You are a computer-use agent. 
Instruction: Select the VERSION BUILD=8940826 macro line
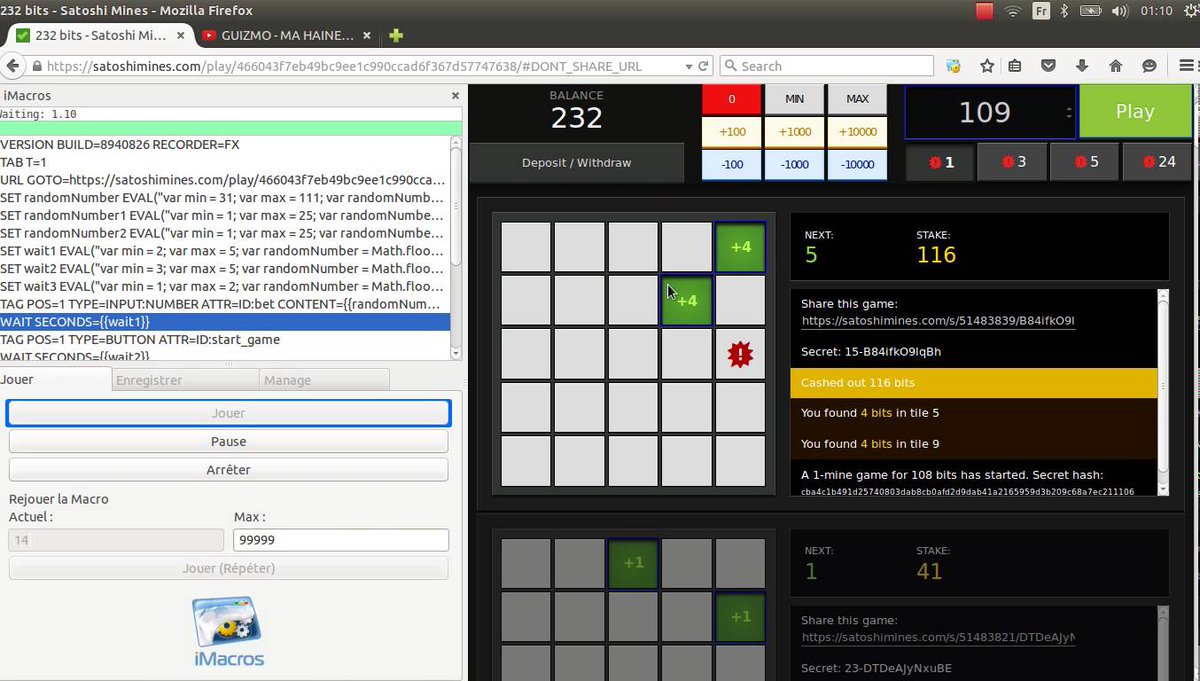point(225,144)
